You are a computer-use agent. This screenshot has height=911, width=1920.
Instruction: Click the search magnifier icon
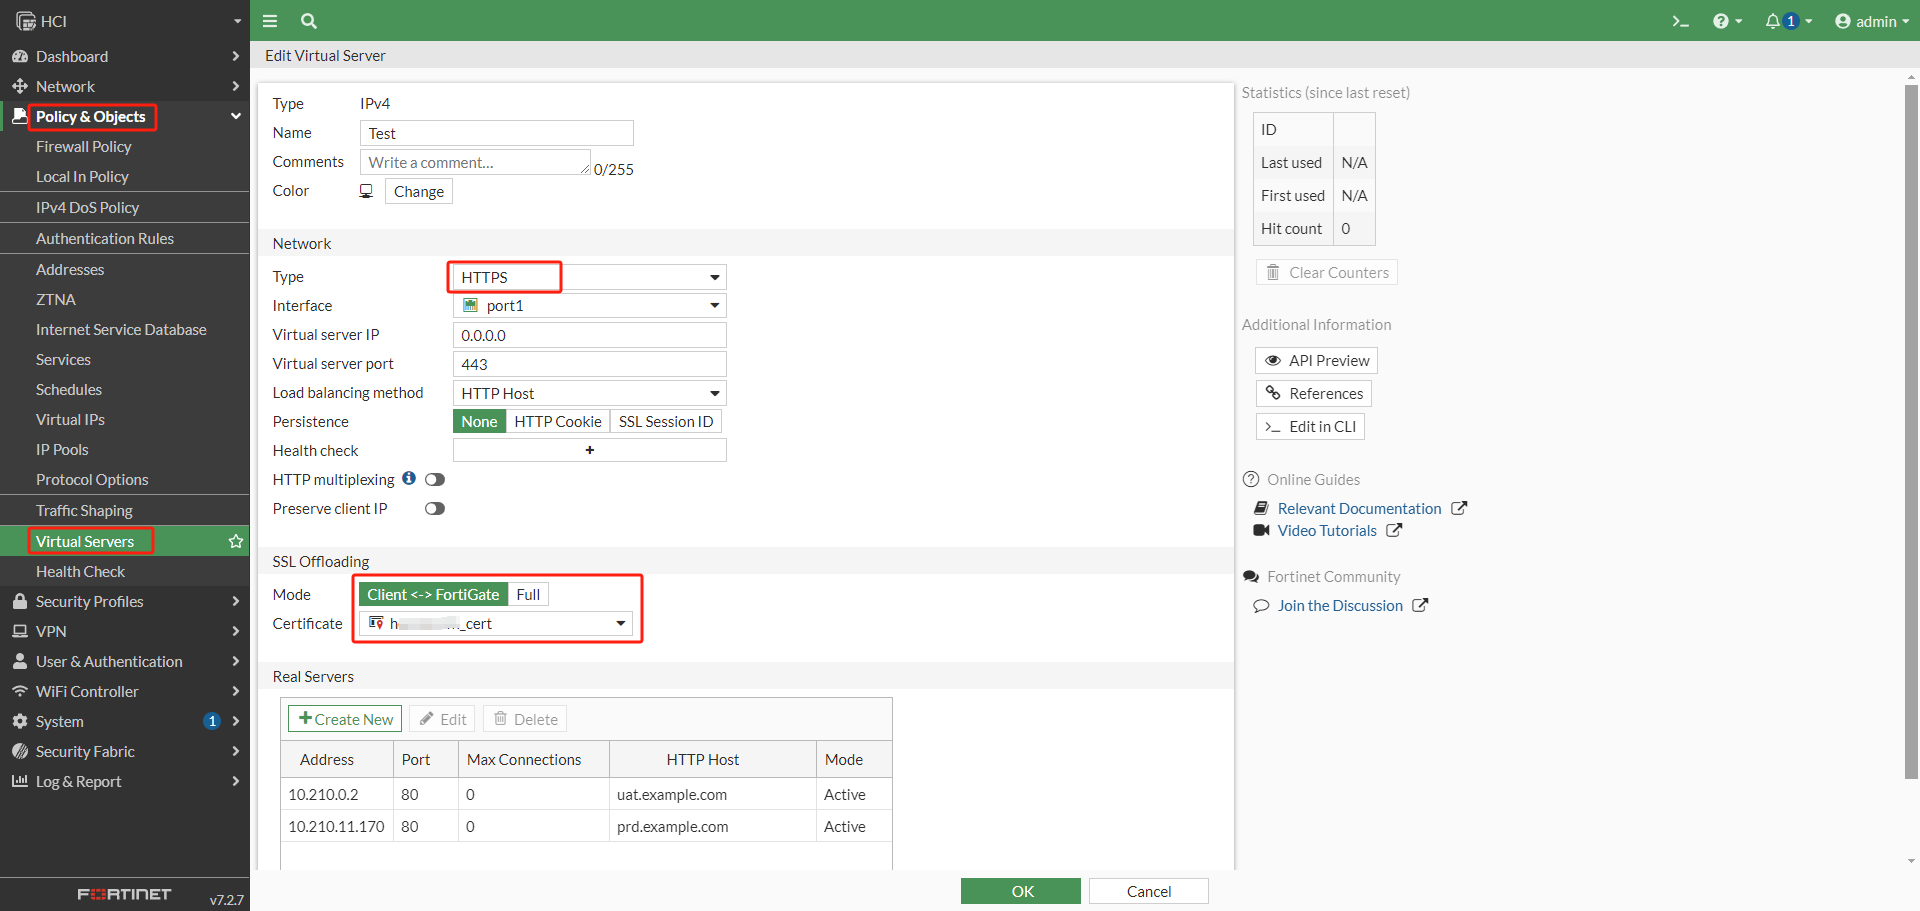click(308, 21)
